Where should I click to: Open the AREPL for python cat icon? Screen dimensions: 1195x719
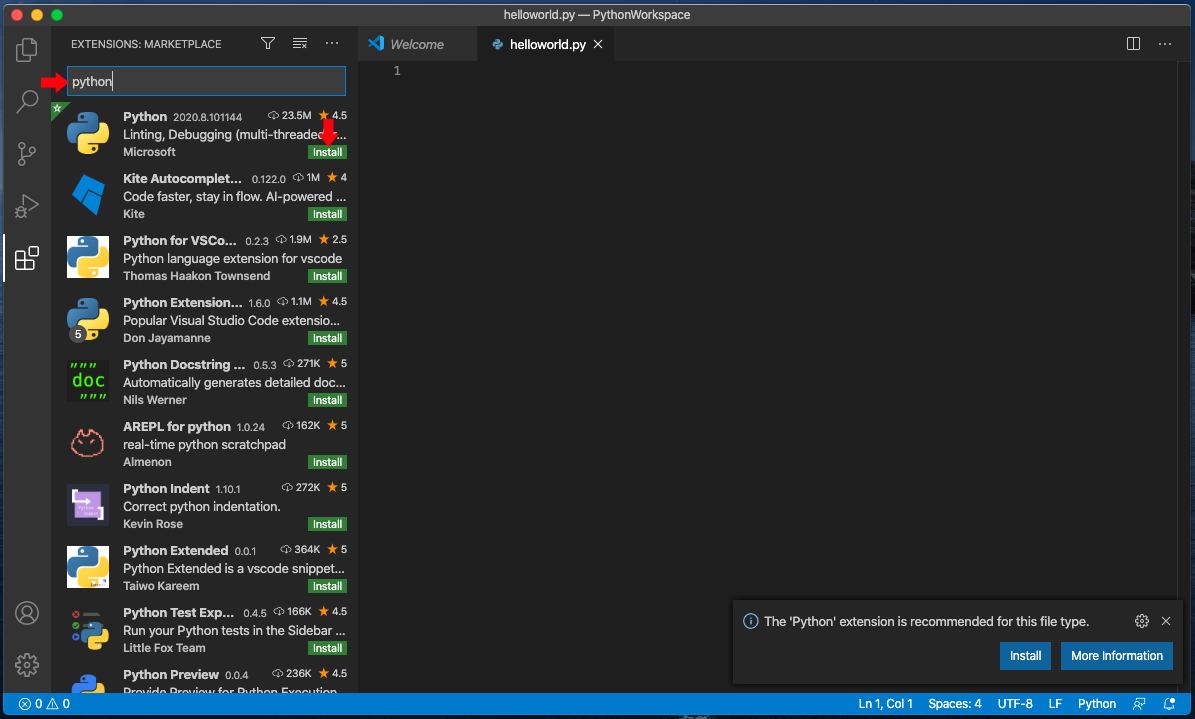(x=88, y=443)
